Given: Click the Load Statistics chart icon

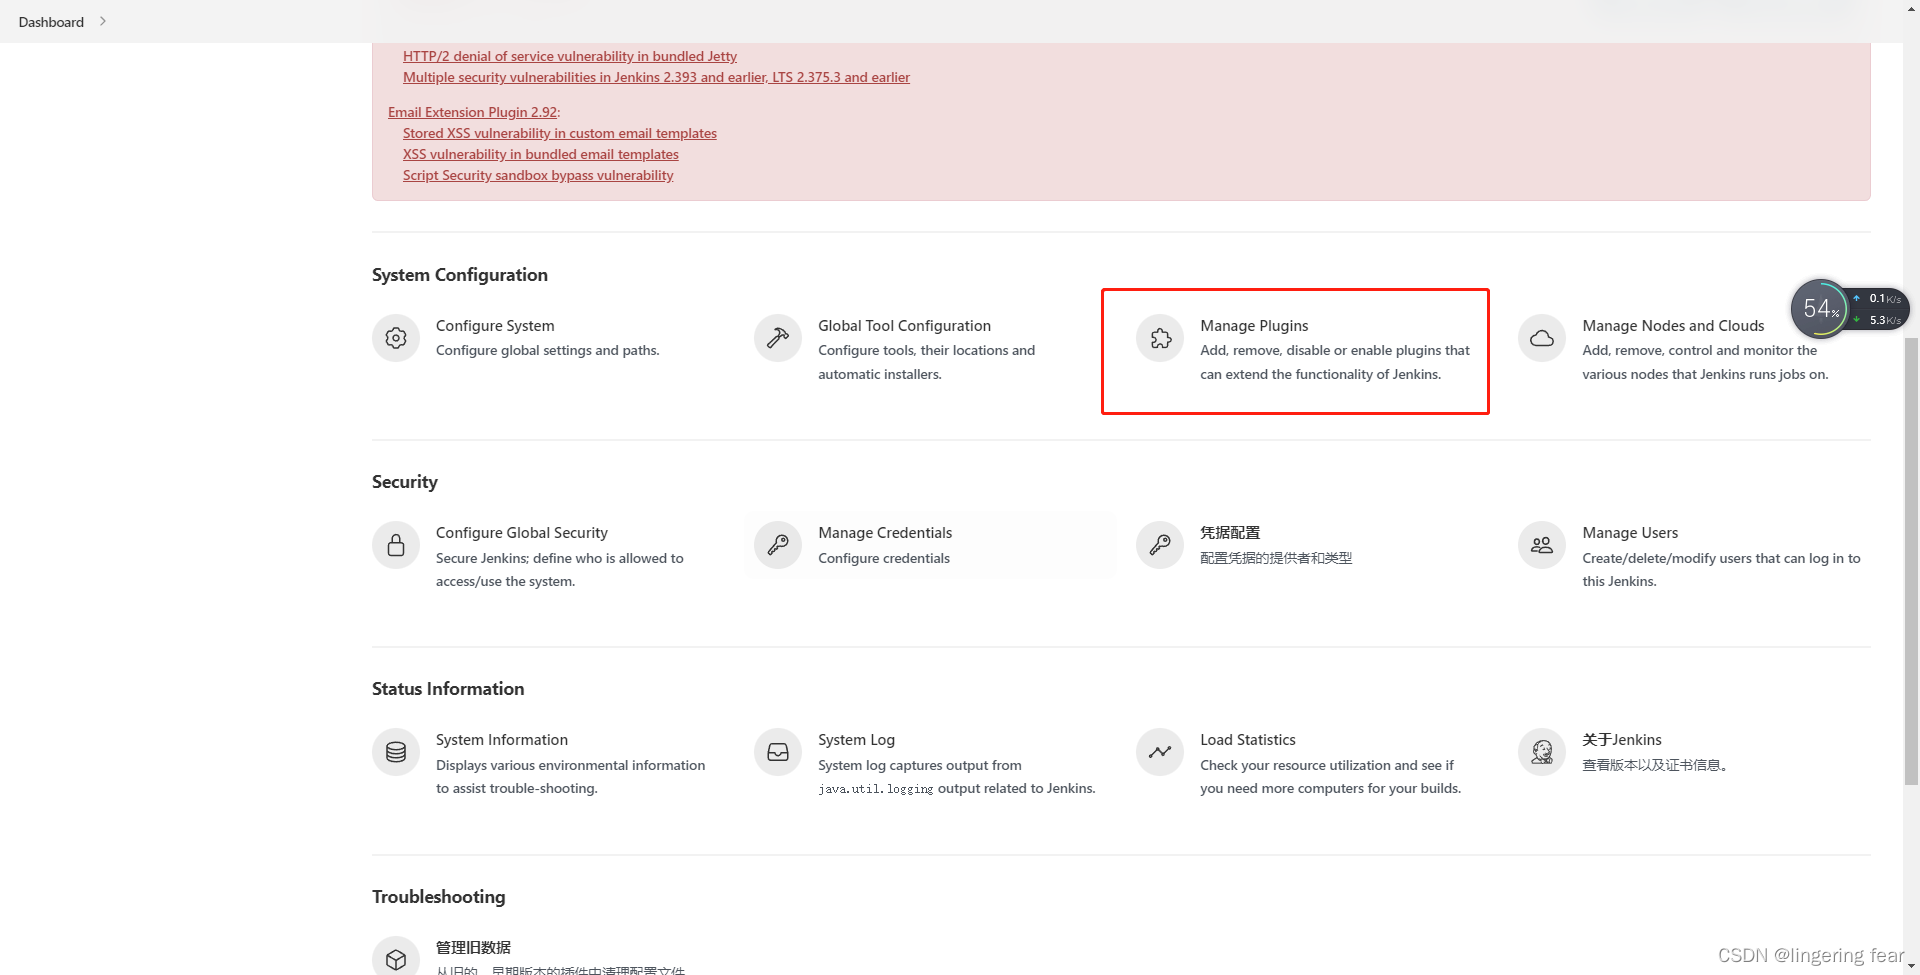Looking at the screenshot, I should [1160, 752].
